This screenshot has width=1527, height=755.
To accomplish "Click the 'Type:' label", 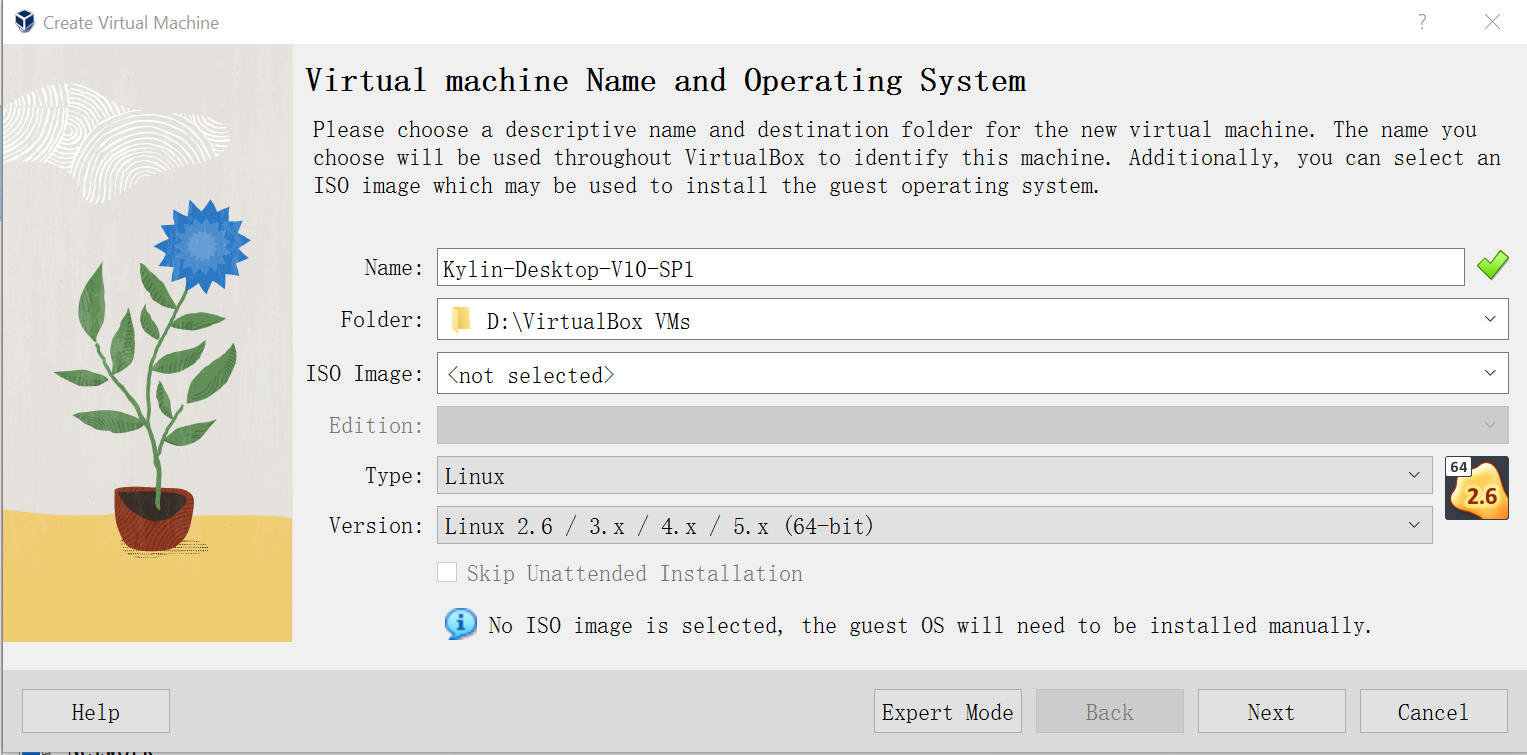I will 395,476.
